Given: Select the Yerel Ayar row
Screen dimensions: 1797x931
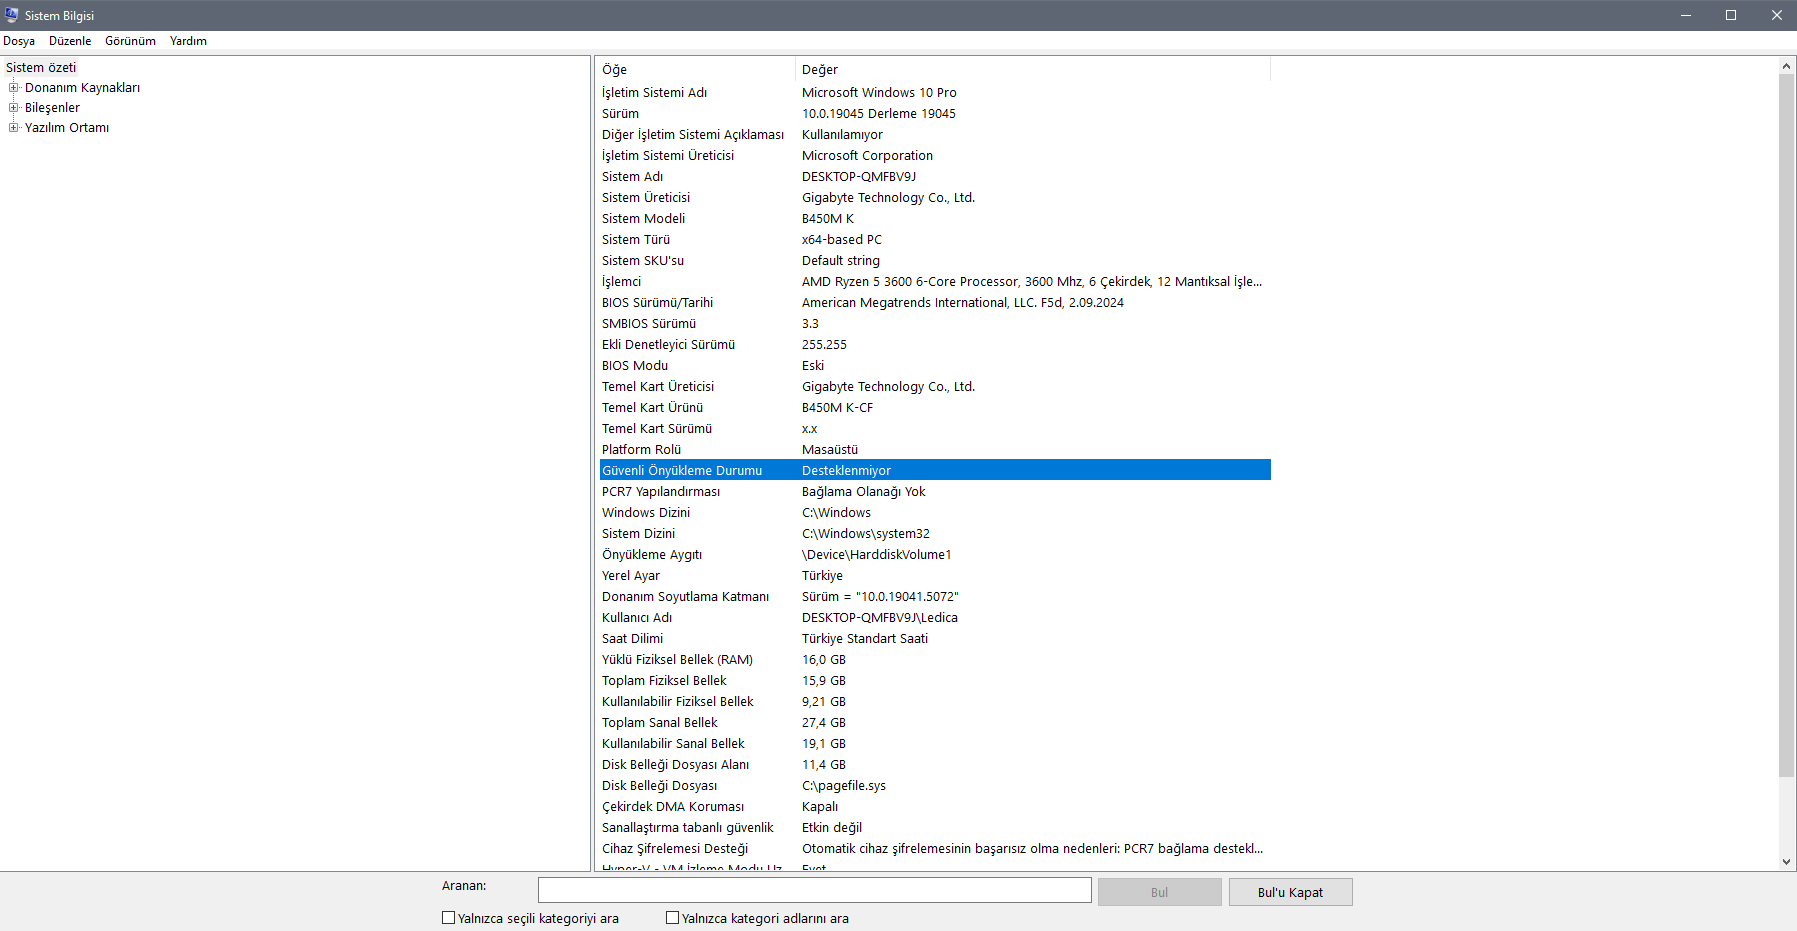Looking at the screenshot, I should [x=935, y=576].
